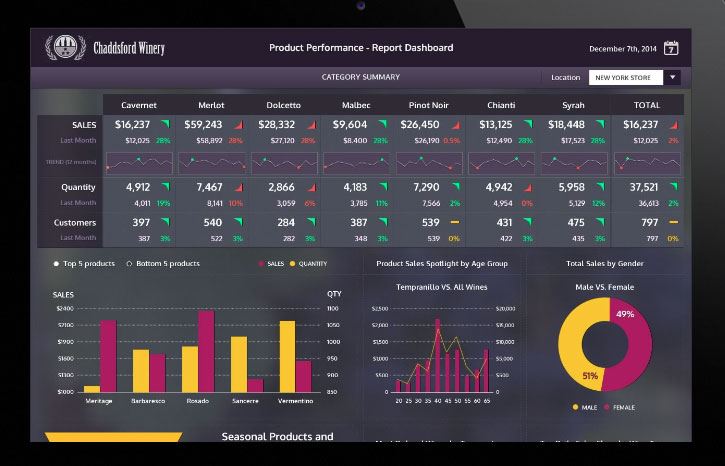Click the Meritage magenta sales bar
This screenshot has width=725, height=466.
click(x=108, y=356)
